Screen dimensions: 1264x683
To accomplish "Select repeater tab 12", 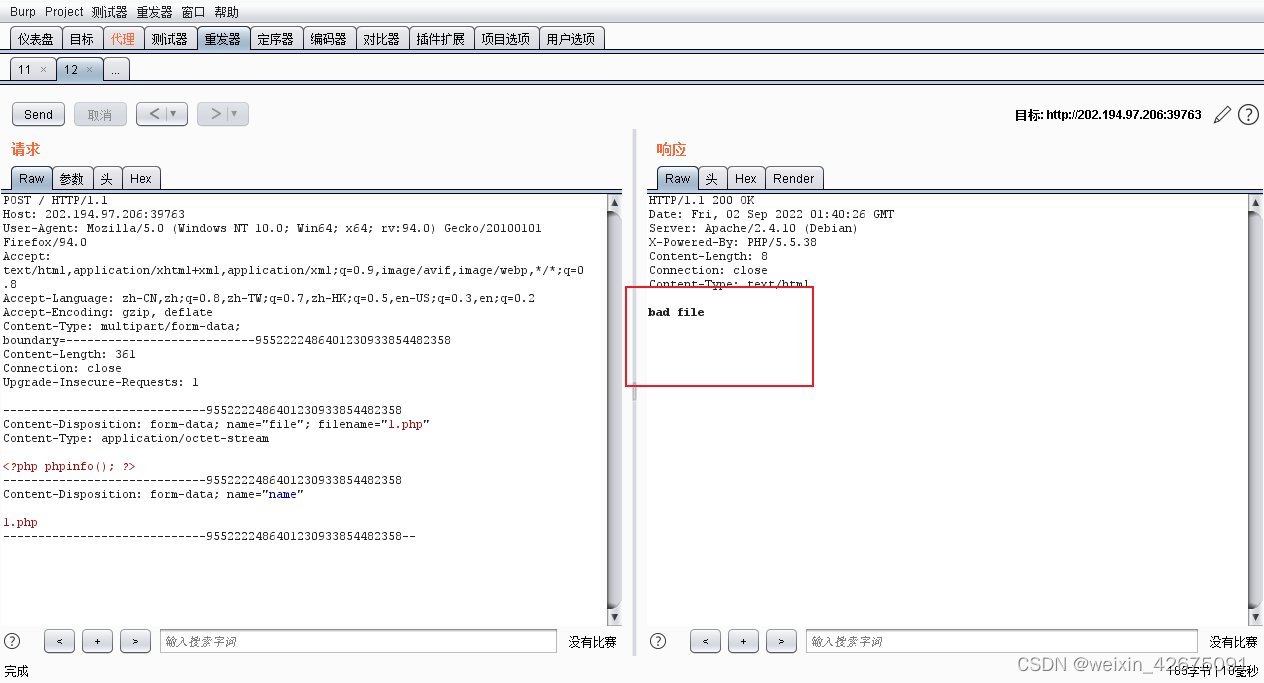I will point(70,70).
